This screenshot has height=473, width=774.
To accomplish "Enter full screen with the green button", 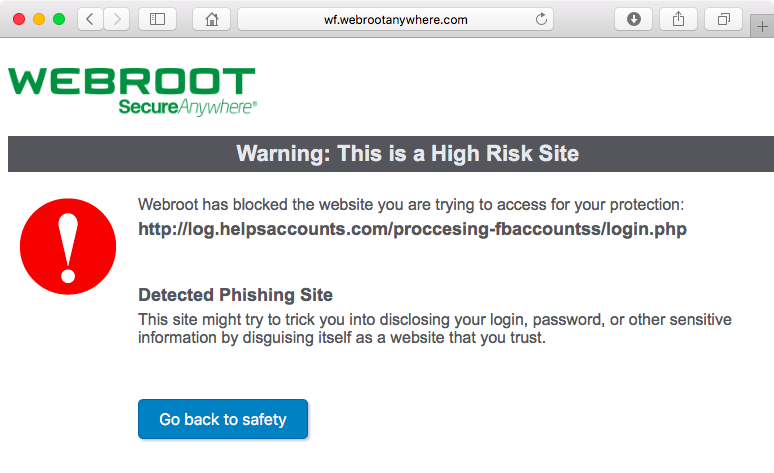I will 59,19.
